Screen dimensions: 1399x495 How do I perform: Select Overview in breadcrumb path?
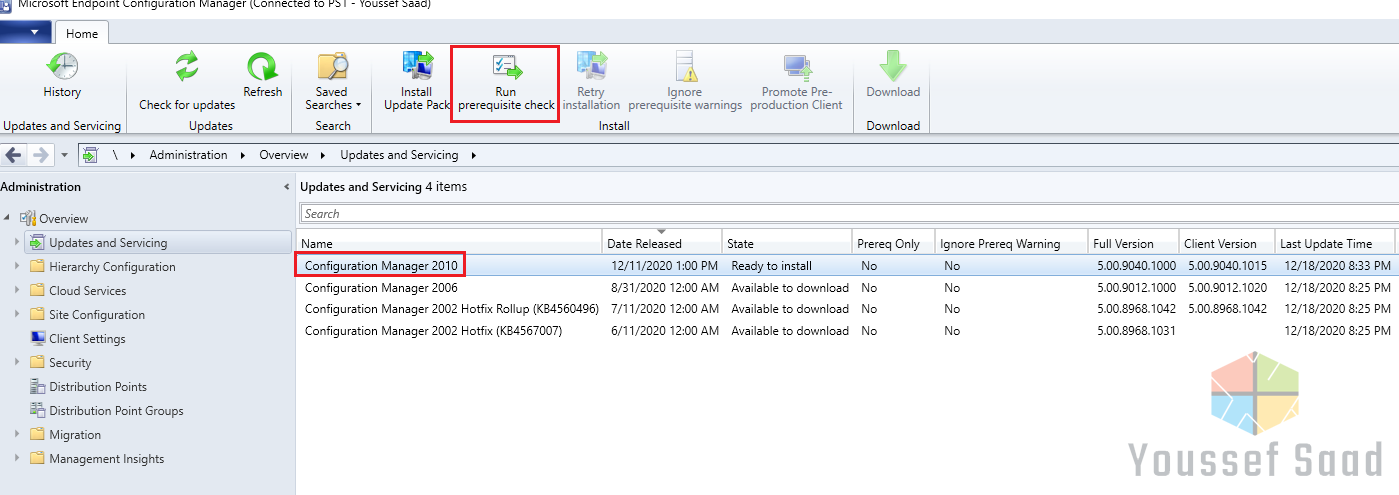[x=284, y=155]
